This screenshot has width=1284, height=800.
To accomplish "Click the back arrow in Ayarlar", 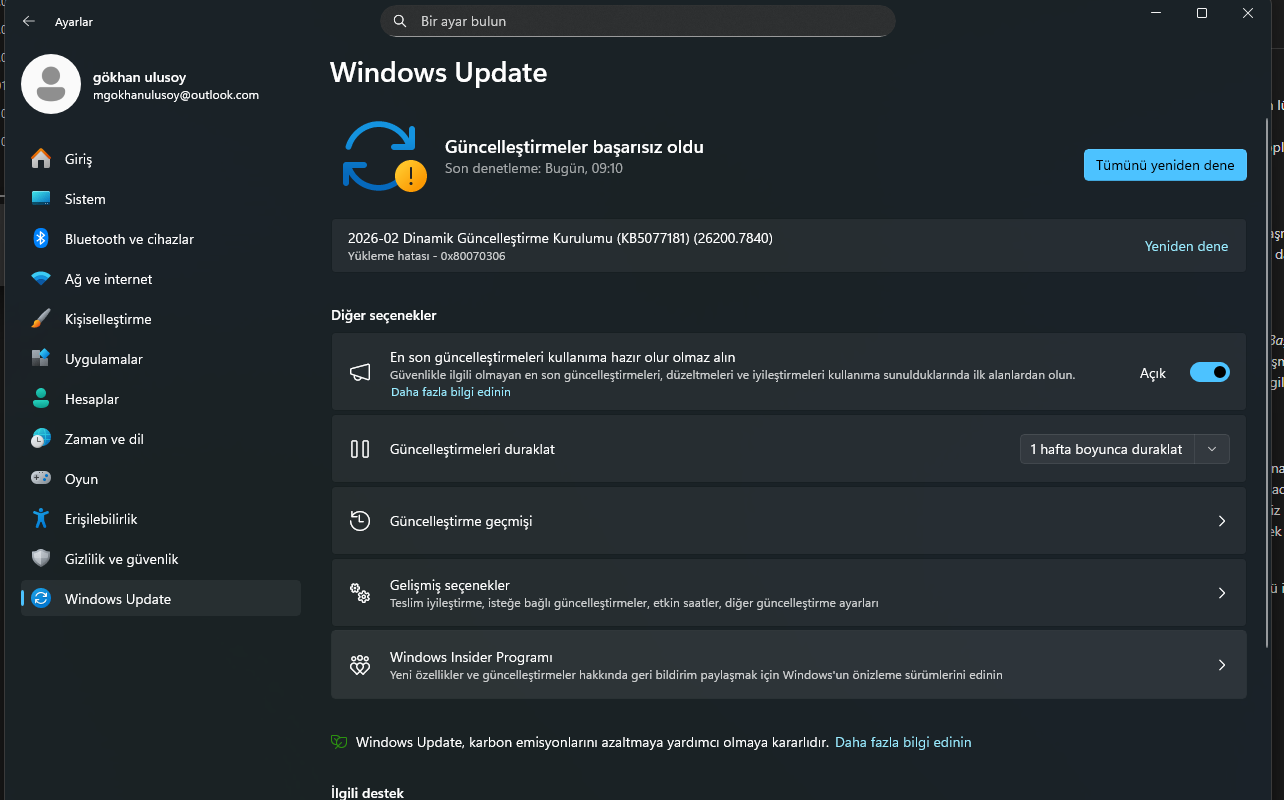I will click(29, 21).
